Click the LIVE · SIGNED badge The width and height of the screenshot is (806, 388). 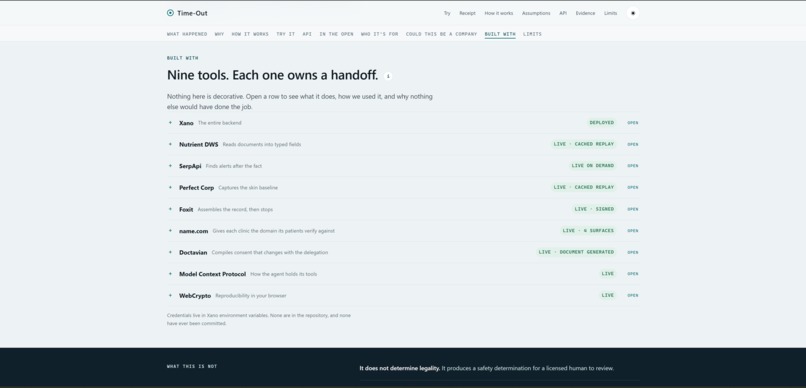coord(594,209)
